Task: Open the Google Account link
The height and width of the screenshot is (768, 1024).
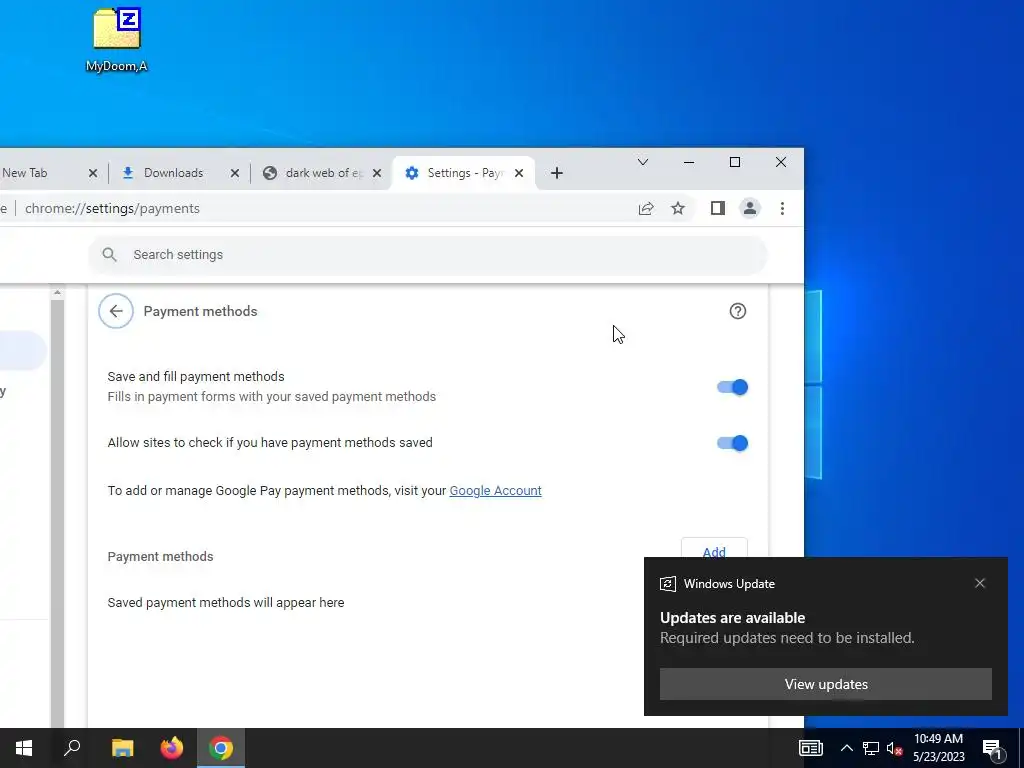Action: pos(495,490)
